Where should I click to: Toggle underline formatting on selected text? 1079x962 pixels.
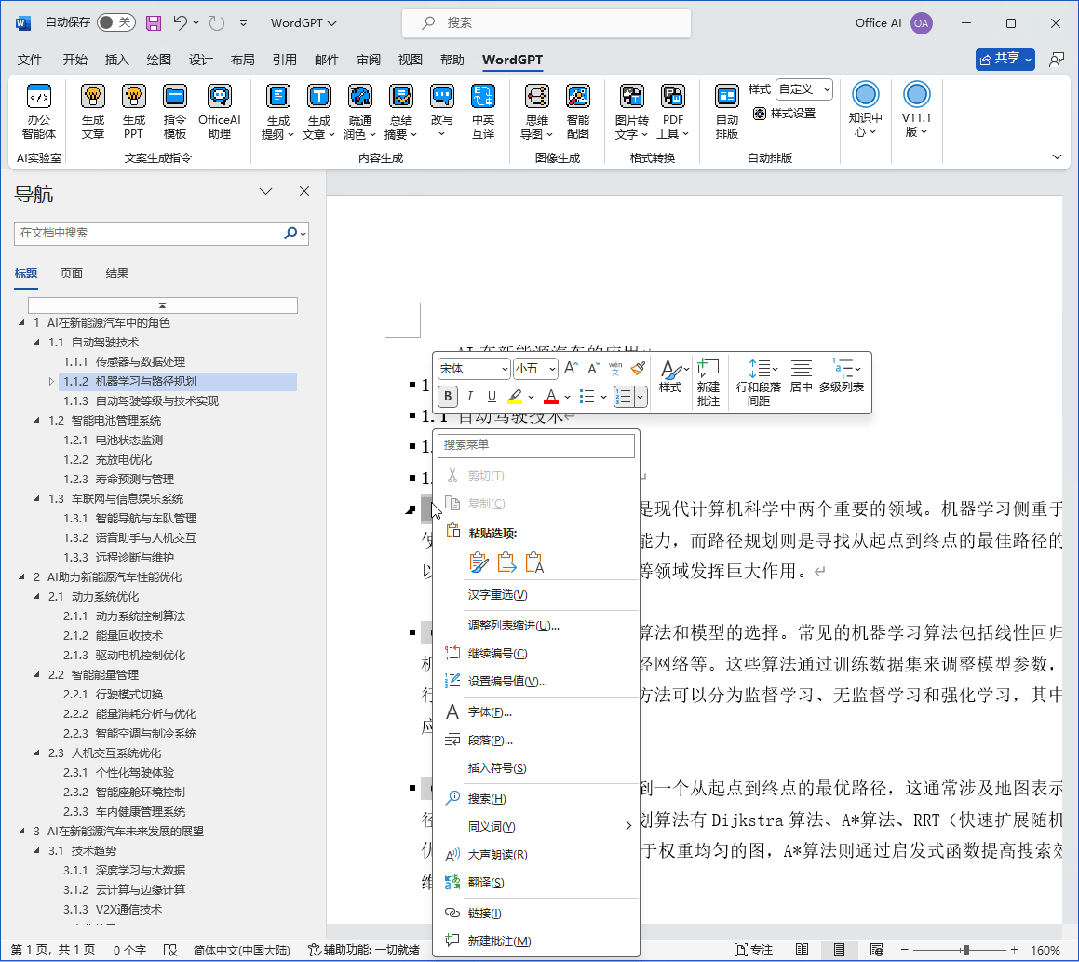[x=491, y=397]
